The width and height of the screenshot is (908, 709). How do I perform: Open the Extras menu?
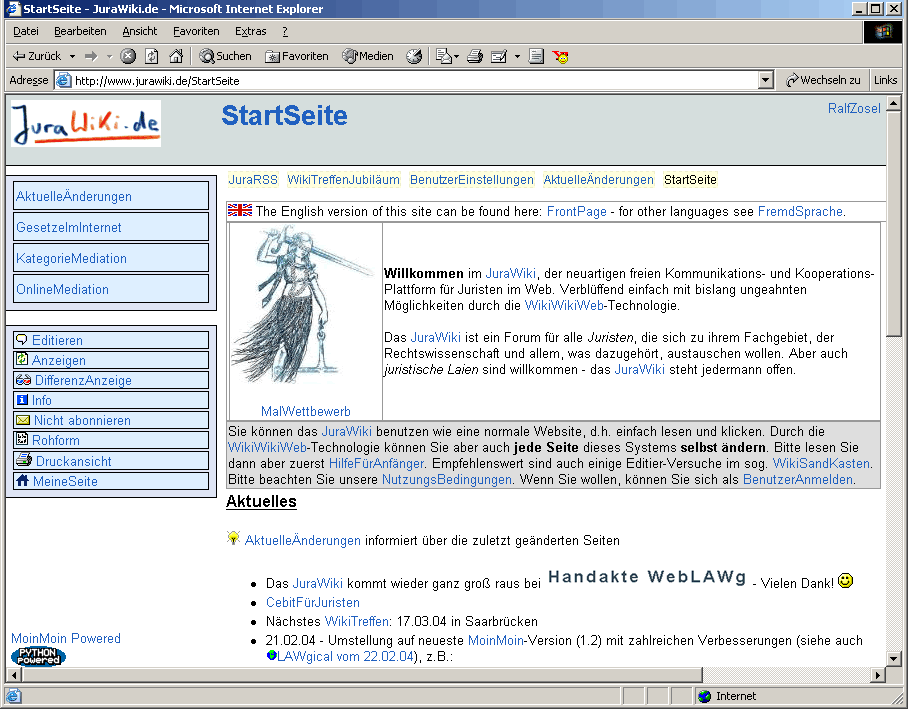tap(251, 31)
